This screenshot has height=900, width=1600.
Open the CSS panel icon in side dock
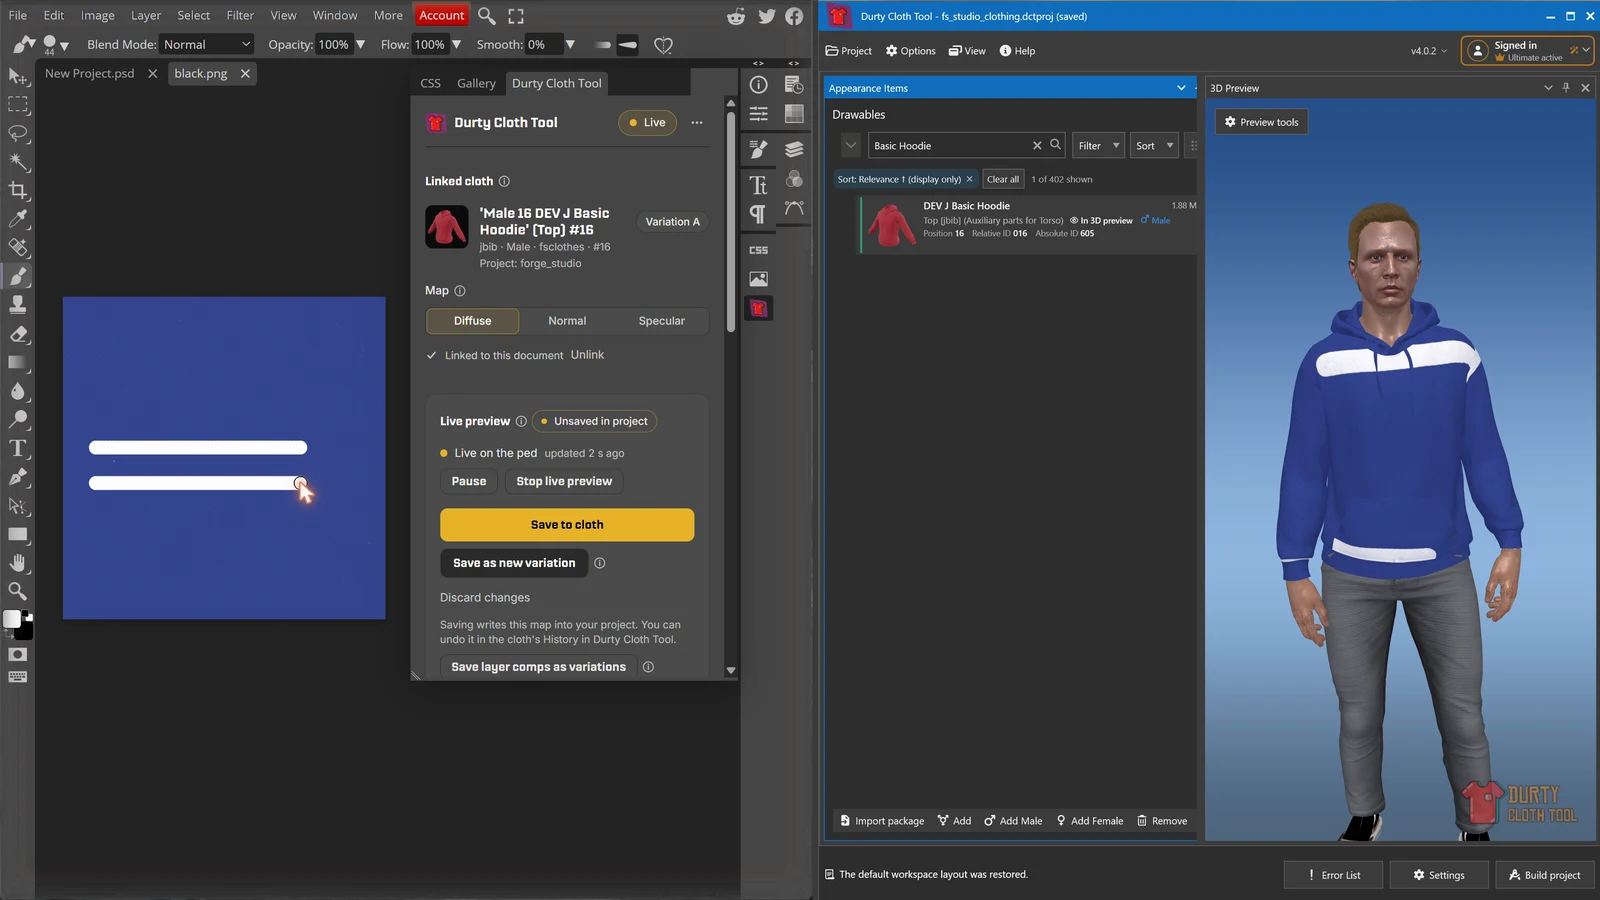(x=759, y=250)
